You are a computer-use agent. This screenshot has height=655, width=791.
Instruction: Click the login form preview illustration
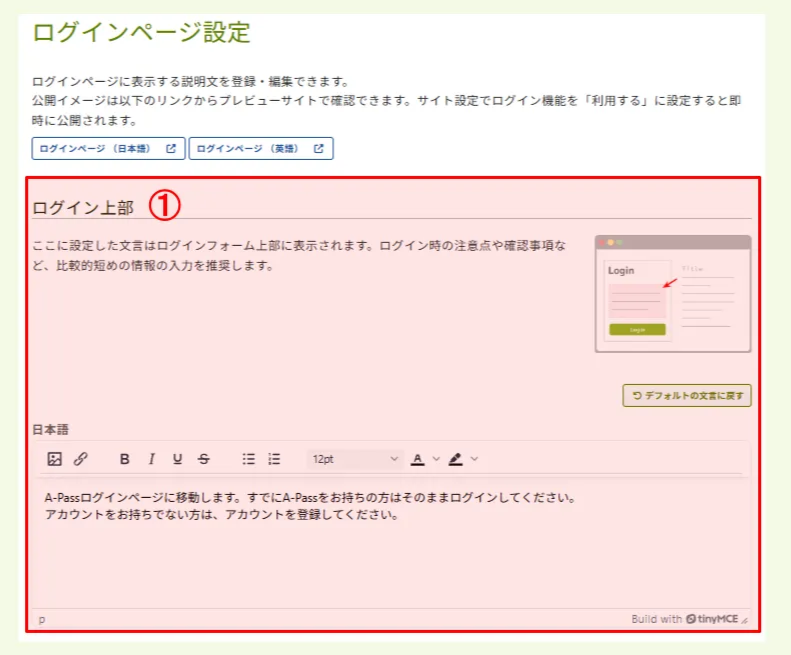tap(673, 294)
